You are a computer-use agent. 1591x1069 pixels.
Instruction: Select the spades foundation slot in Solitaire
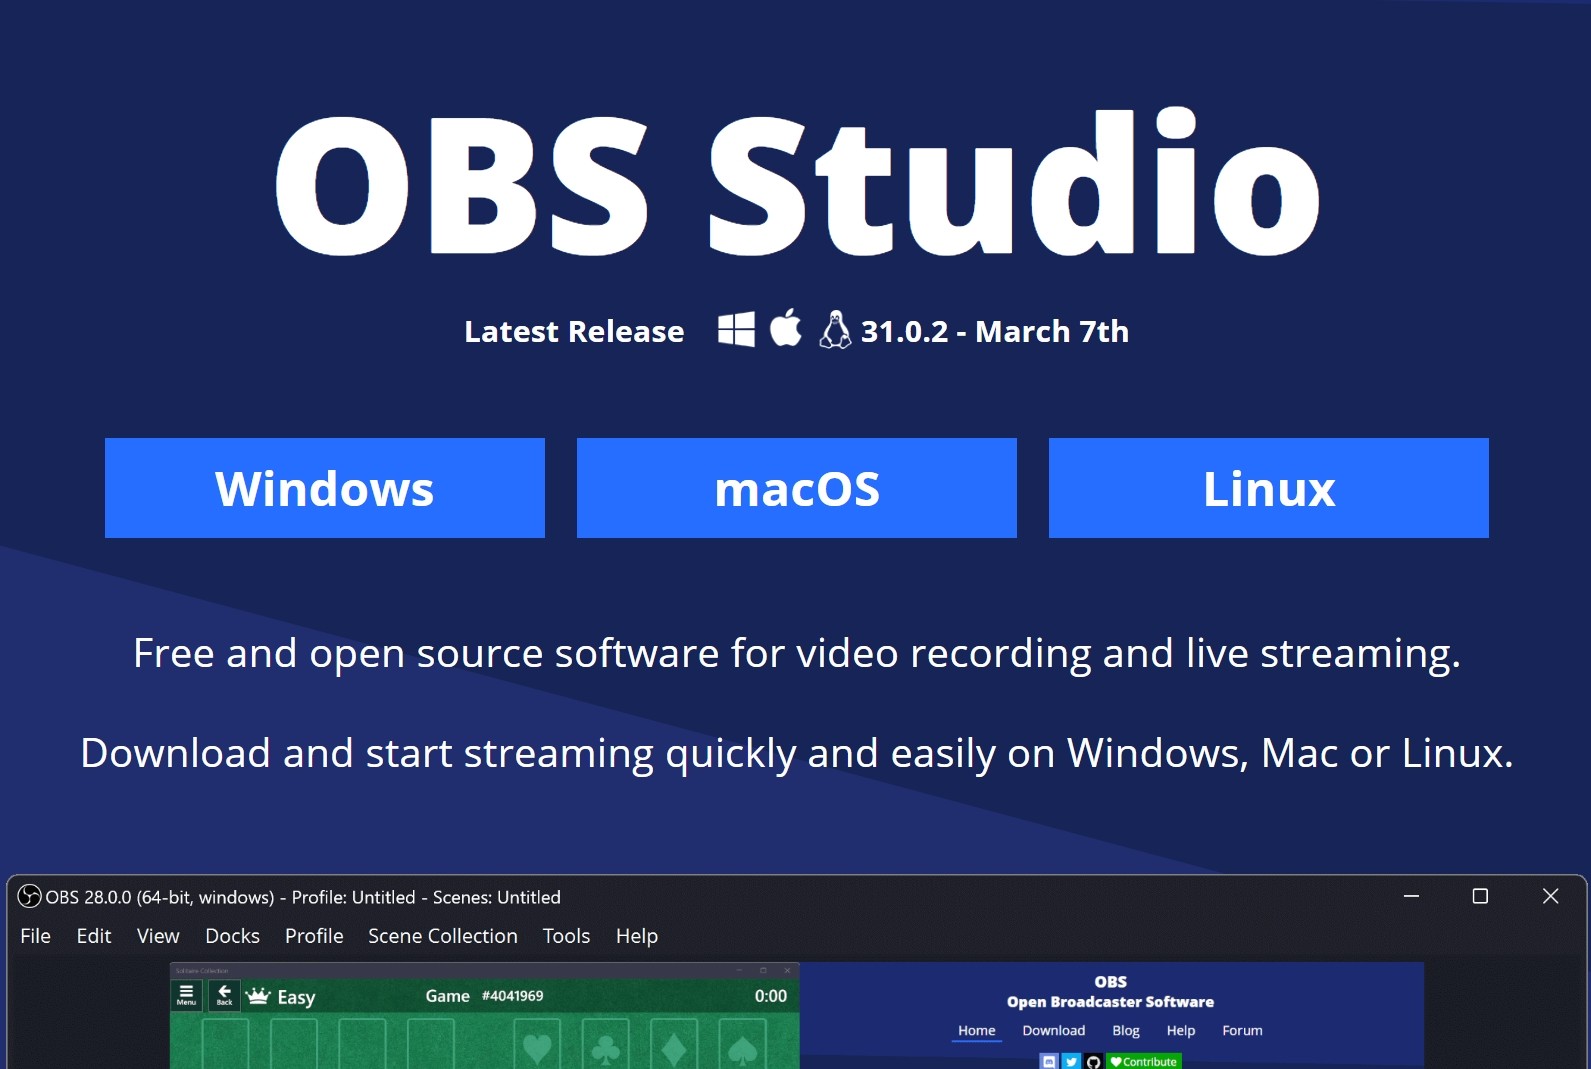pyautogui.click(x=742, y=1045)
